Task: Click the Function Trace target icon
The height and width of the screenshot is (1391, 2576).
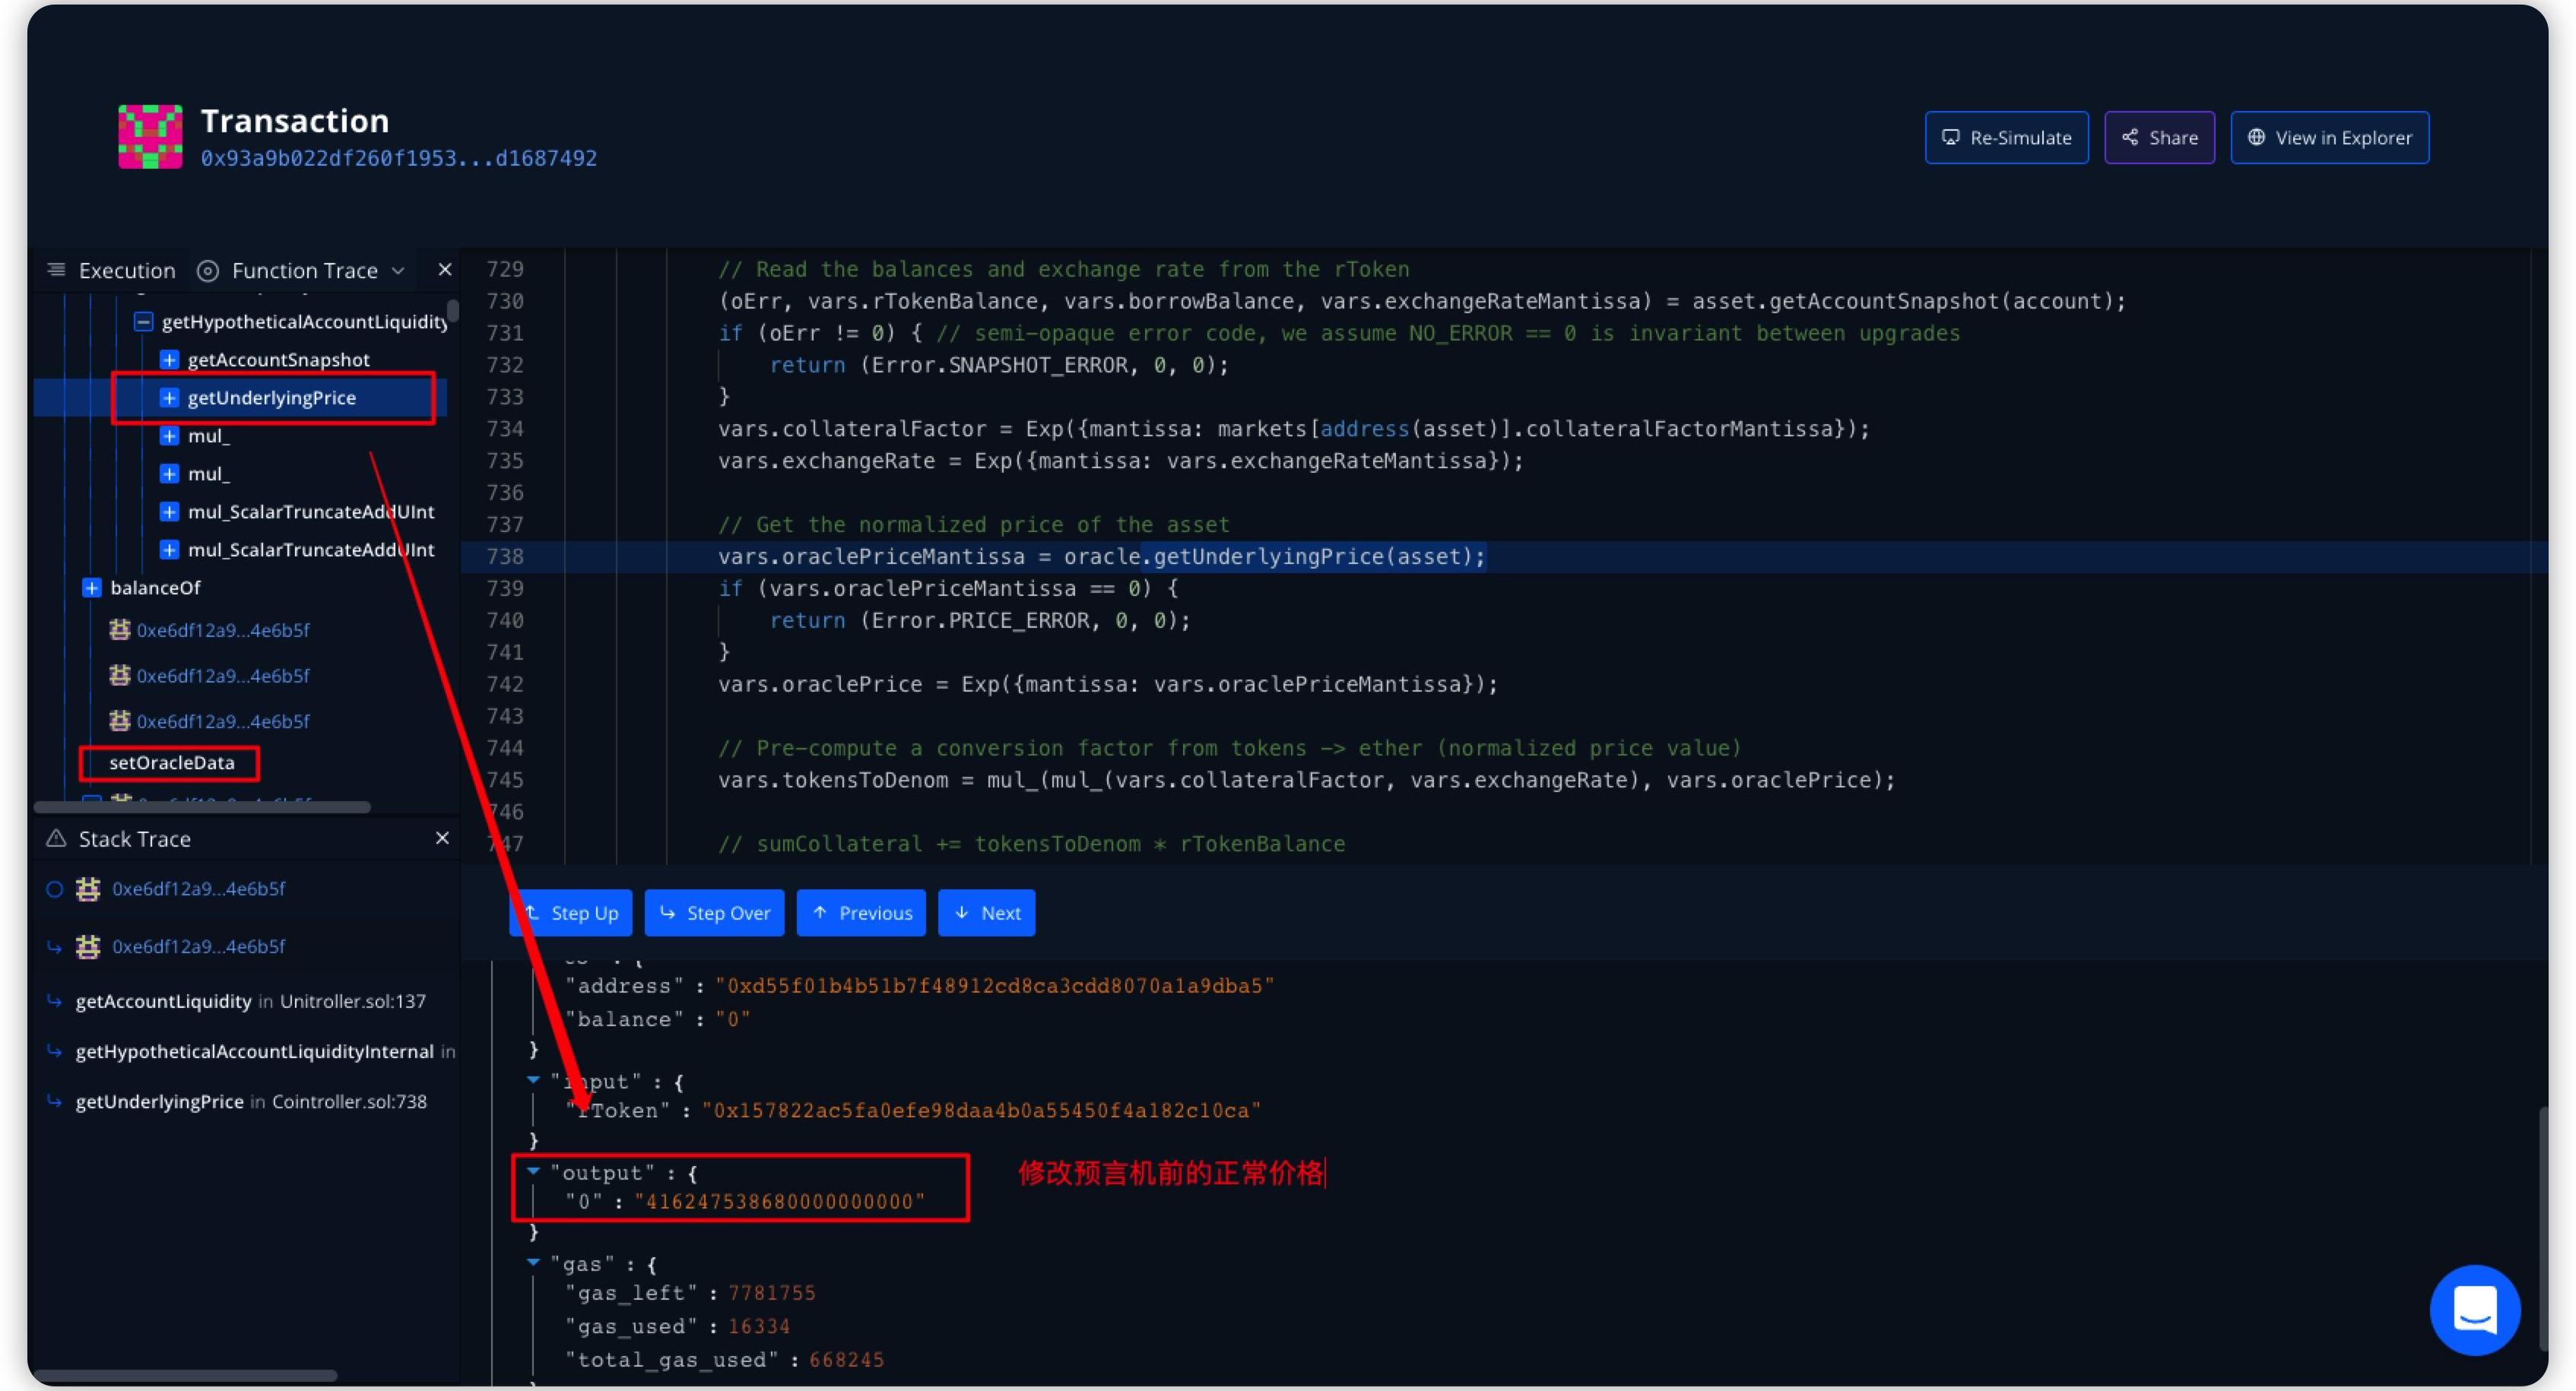Action: [x=208, y=271]
